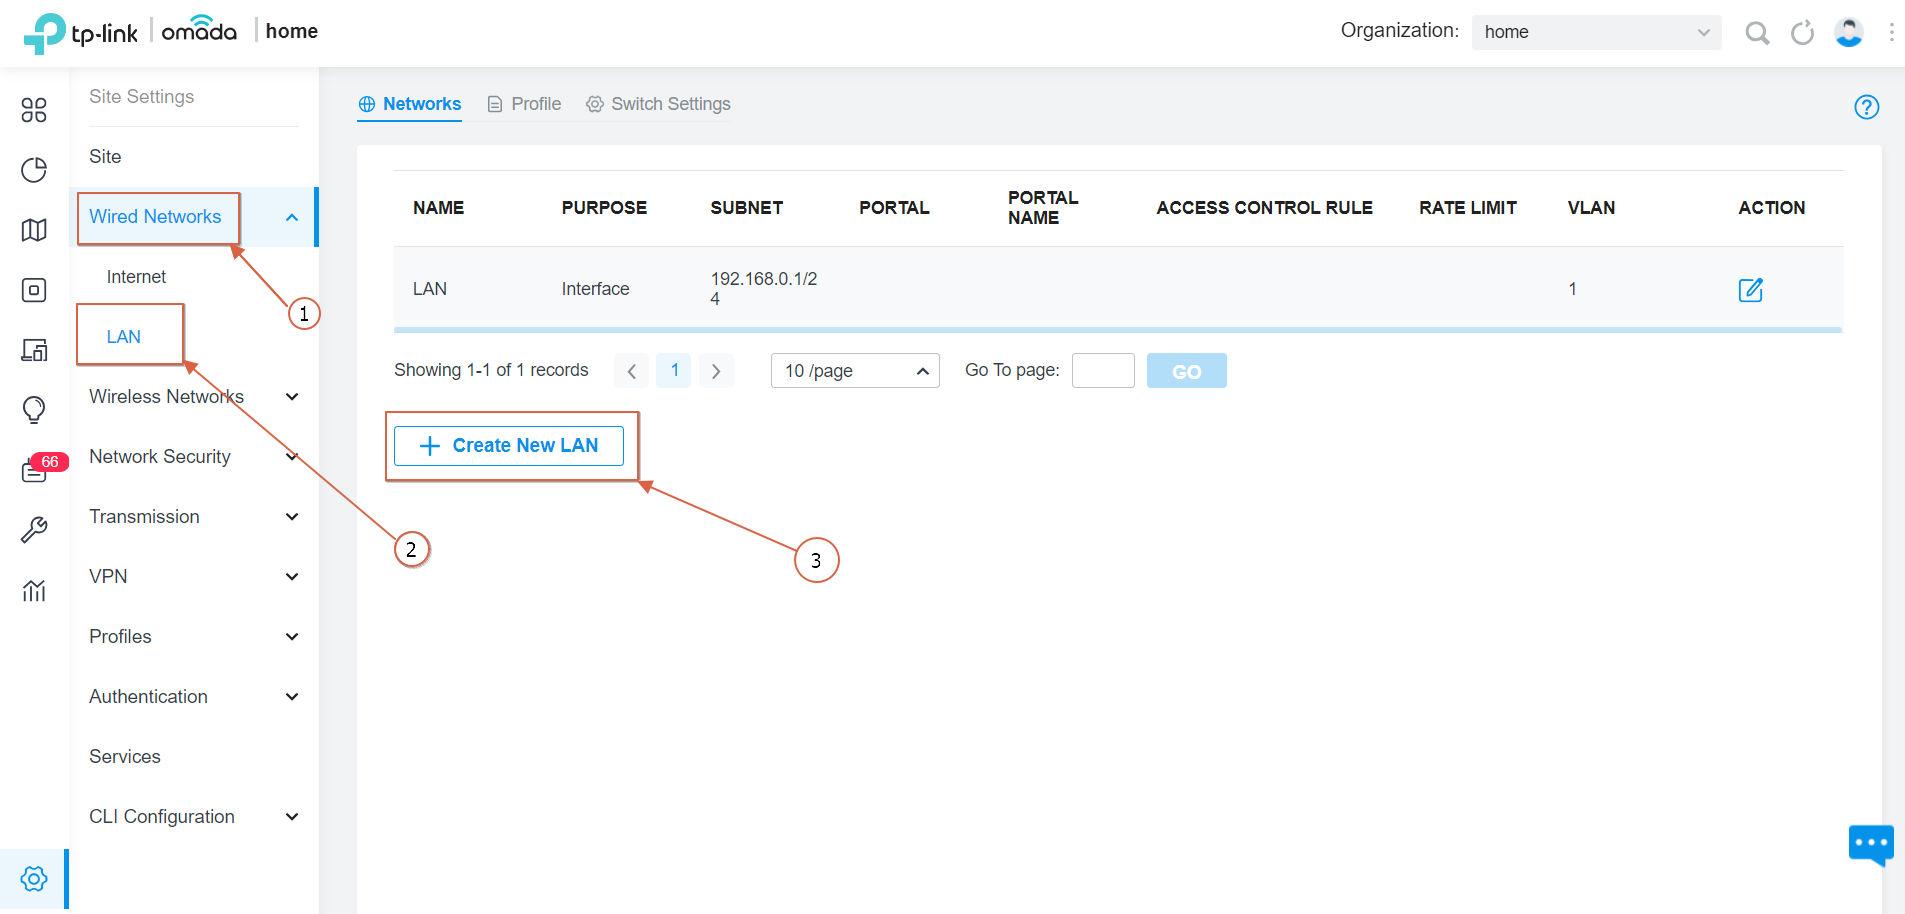1905x914 pixels.
Task: Click the GO button
Action: [x=1187, y=371]
